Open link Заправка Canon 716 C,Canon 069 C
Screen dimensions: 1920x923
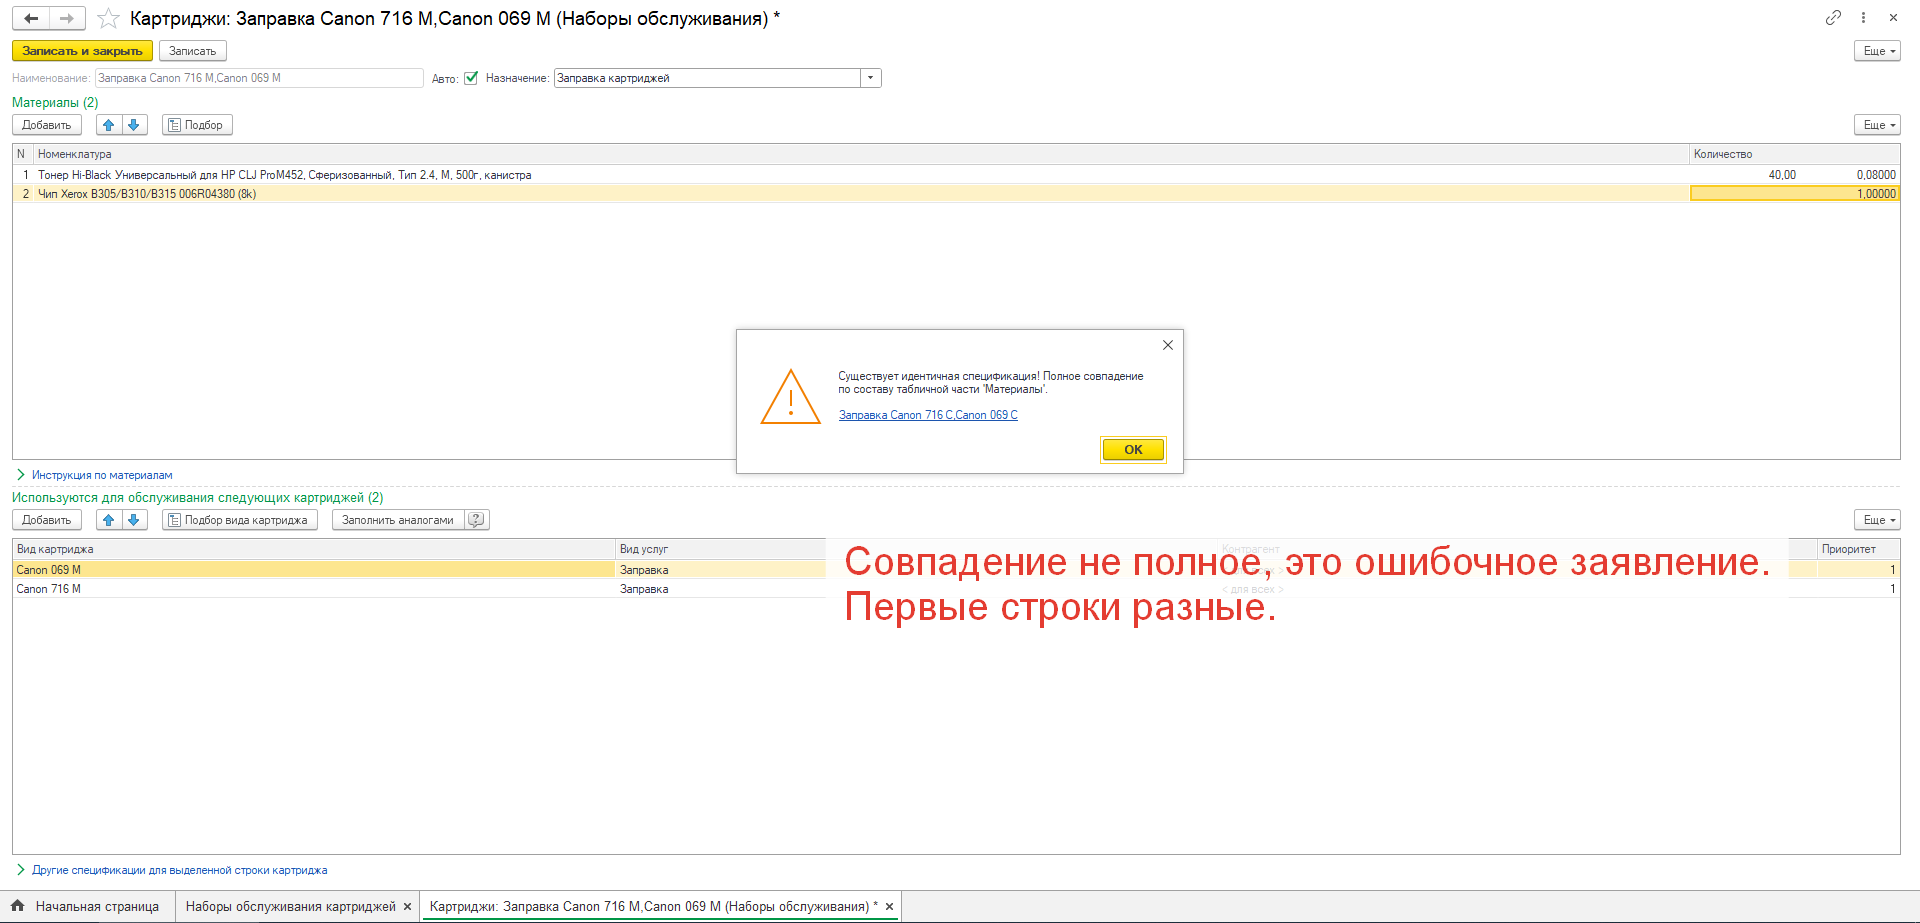(x=928, y=415)
